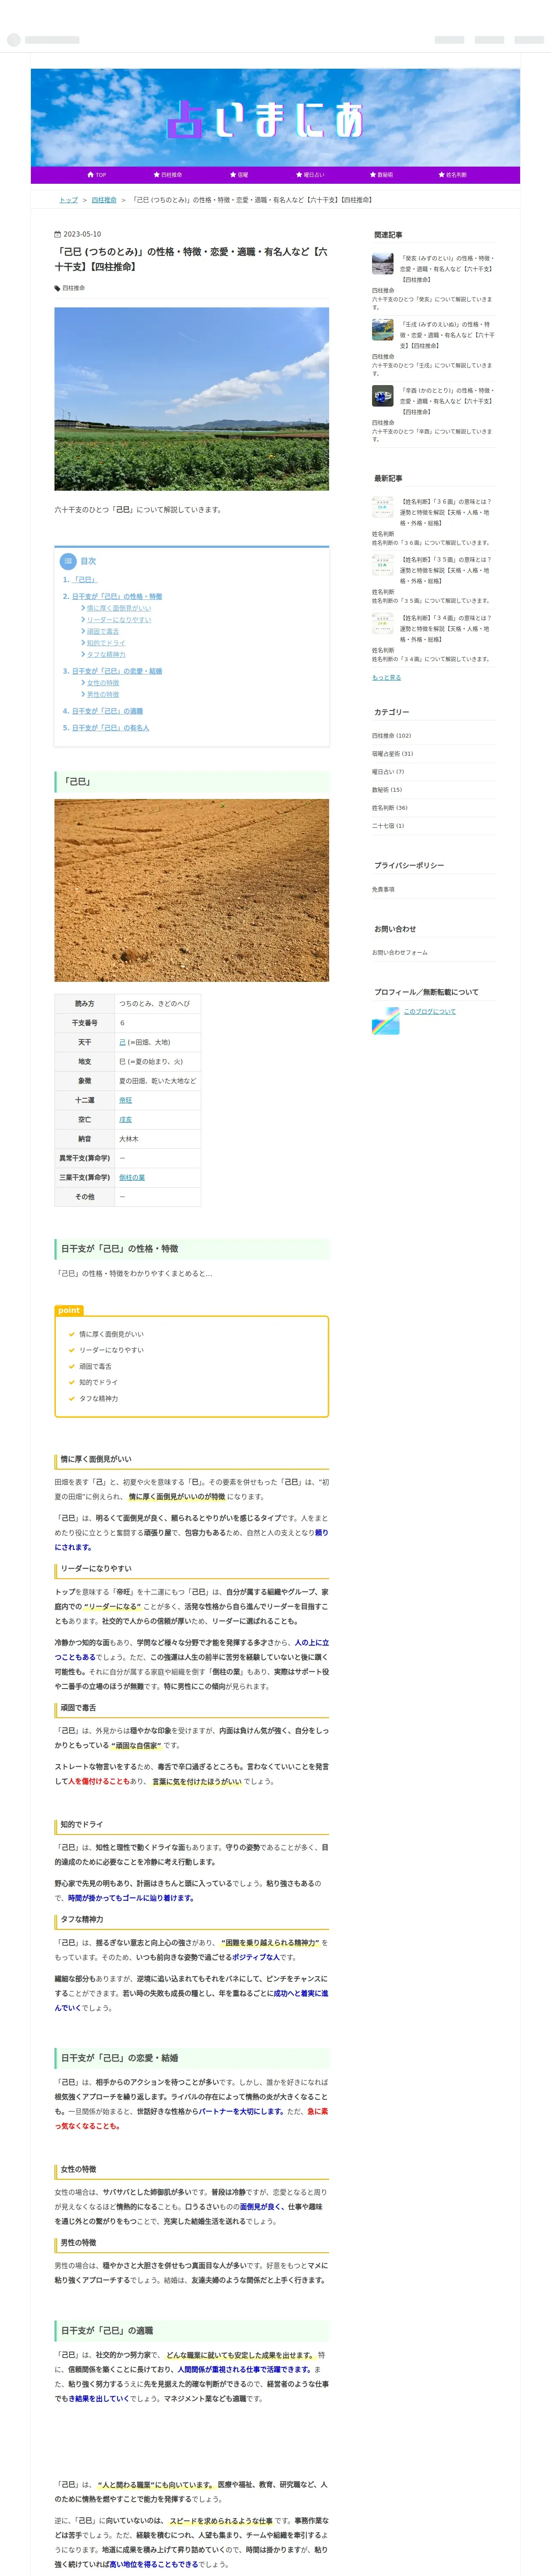This screenshot has width=551, height=2576.
Task: Open category 四柱推命 (102)
Action: [x=391, y=736]
